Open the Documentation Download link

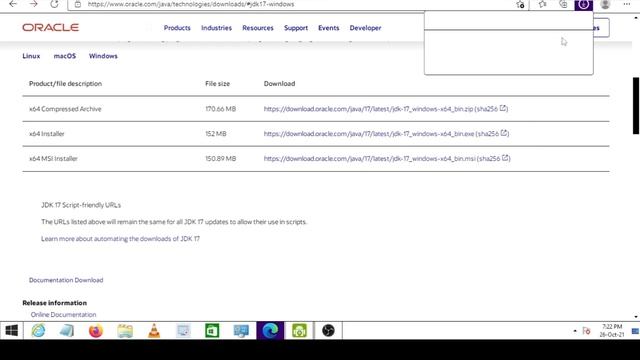click(66, 280)
